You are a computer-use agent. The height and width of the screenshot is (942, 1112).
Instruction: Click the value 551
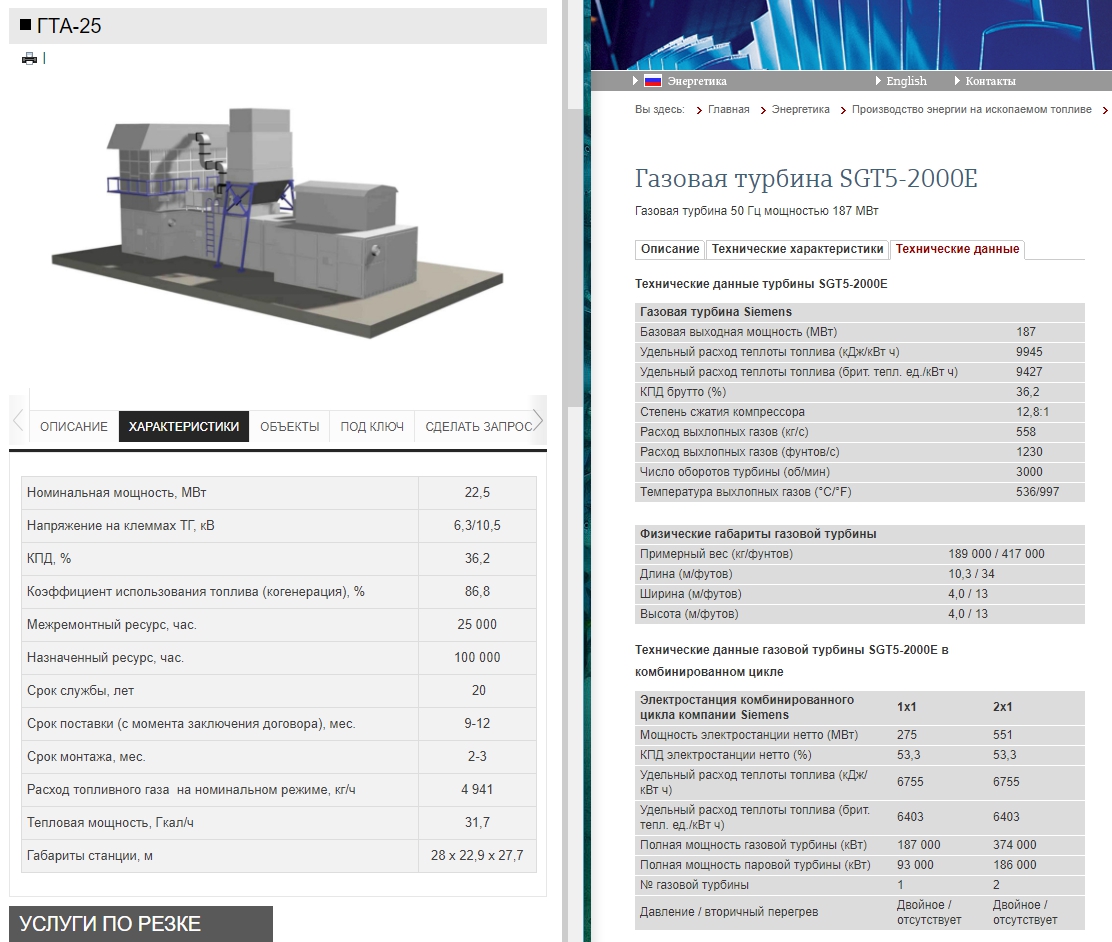(1002, 735)
